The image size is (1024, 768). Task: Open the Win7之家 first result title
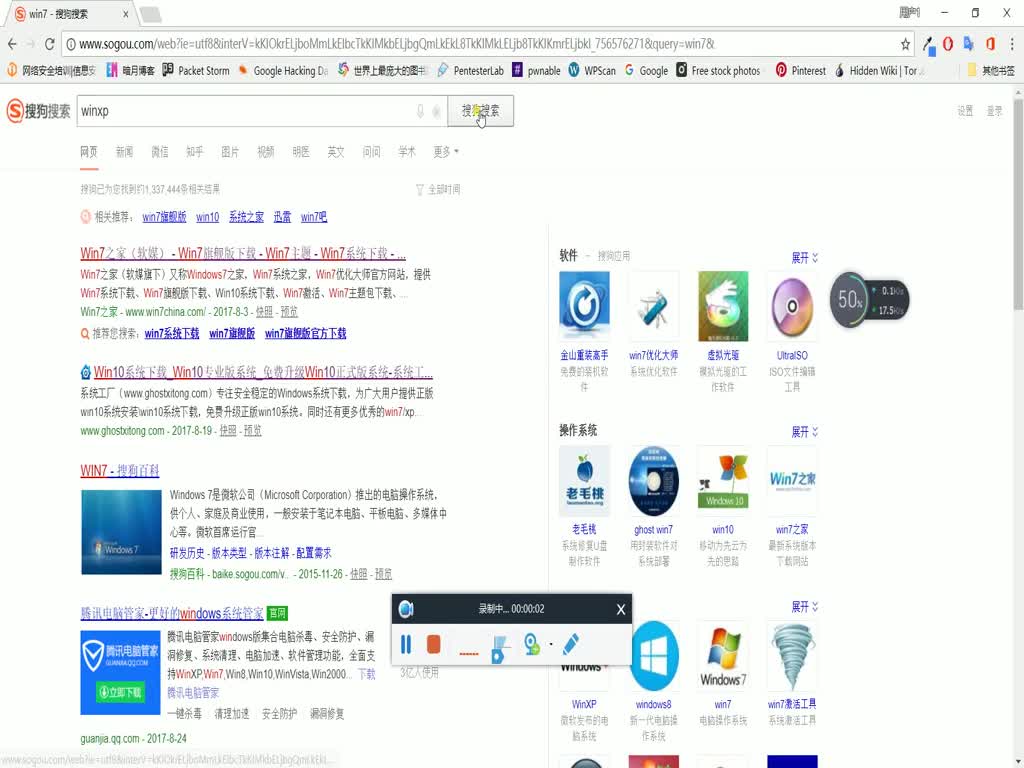coord(243,253)
